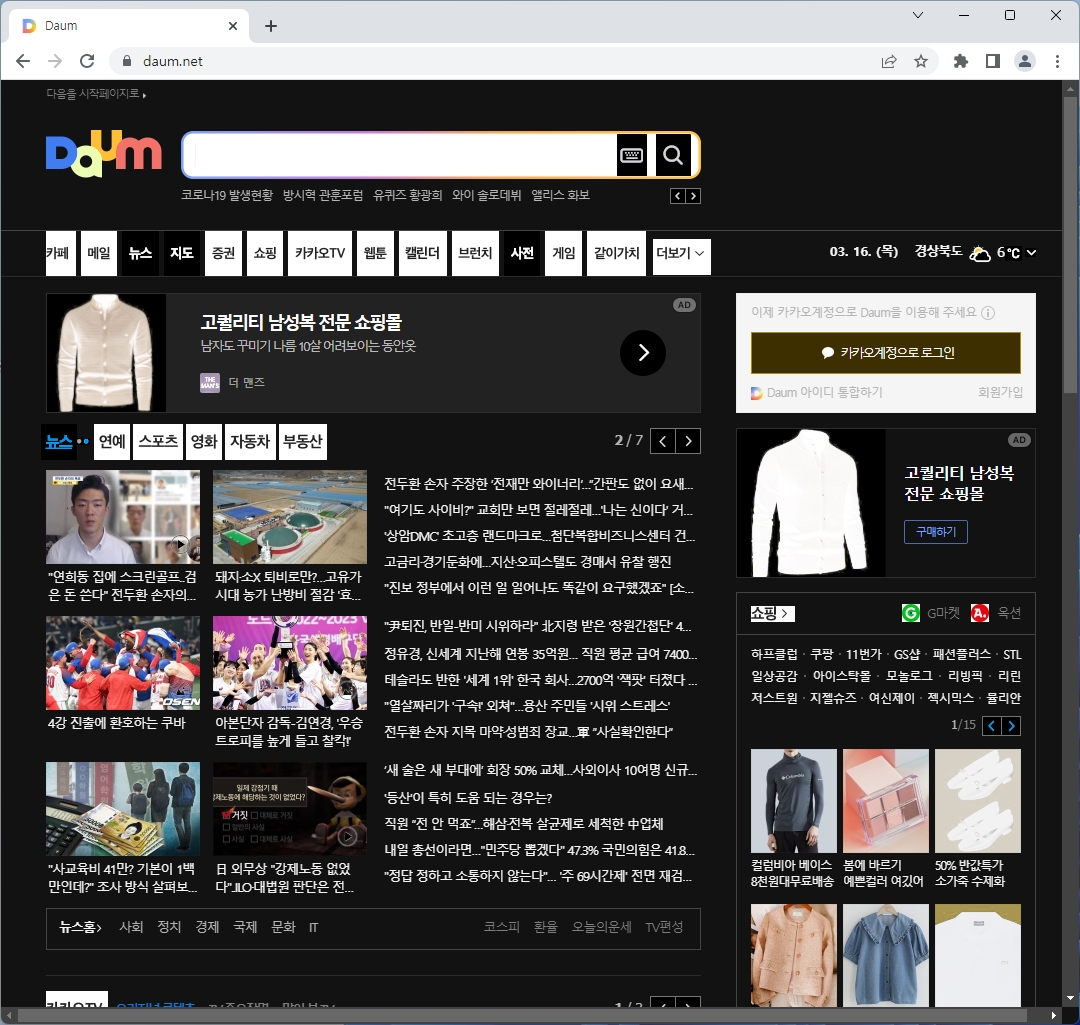
Task: Switch to the 스포츠 news tab
Action: tap(158, 442)
